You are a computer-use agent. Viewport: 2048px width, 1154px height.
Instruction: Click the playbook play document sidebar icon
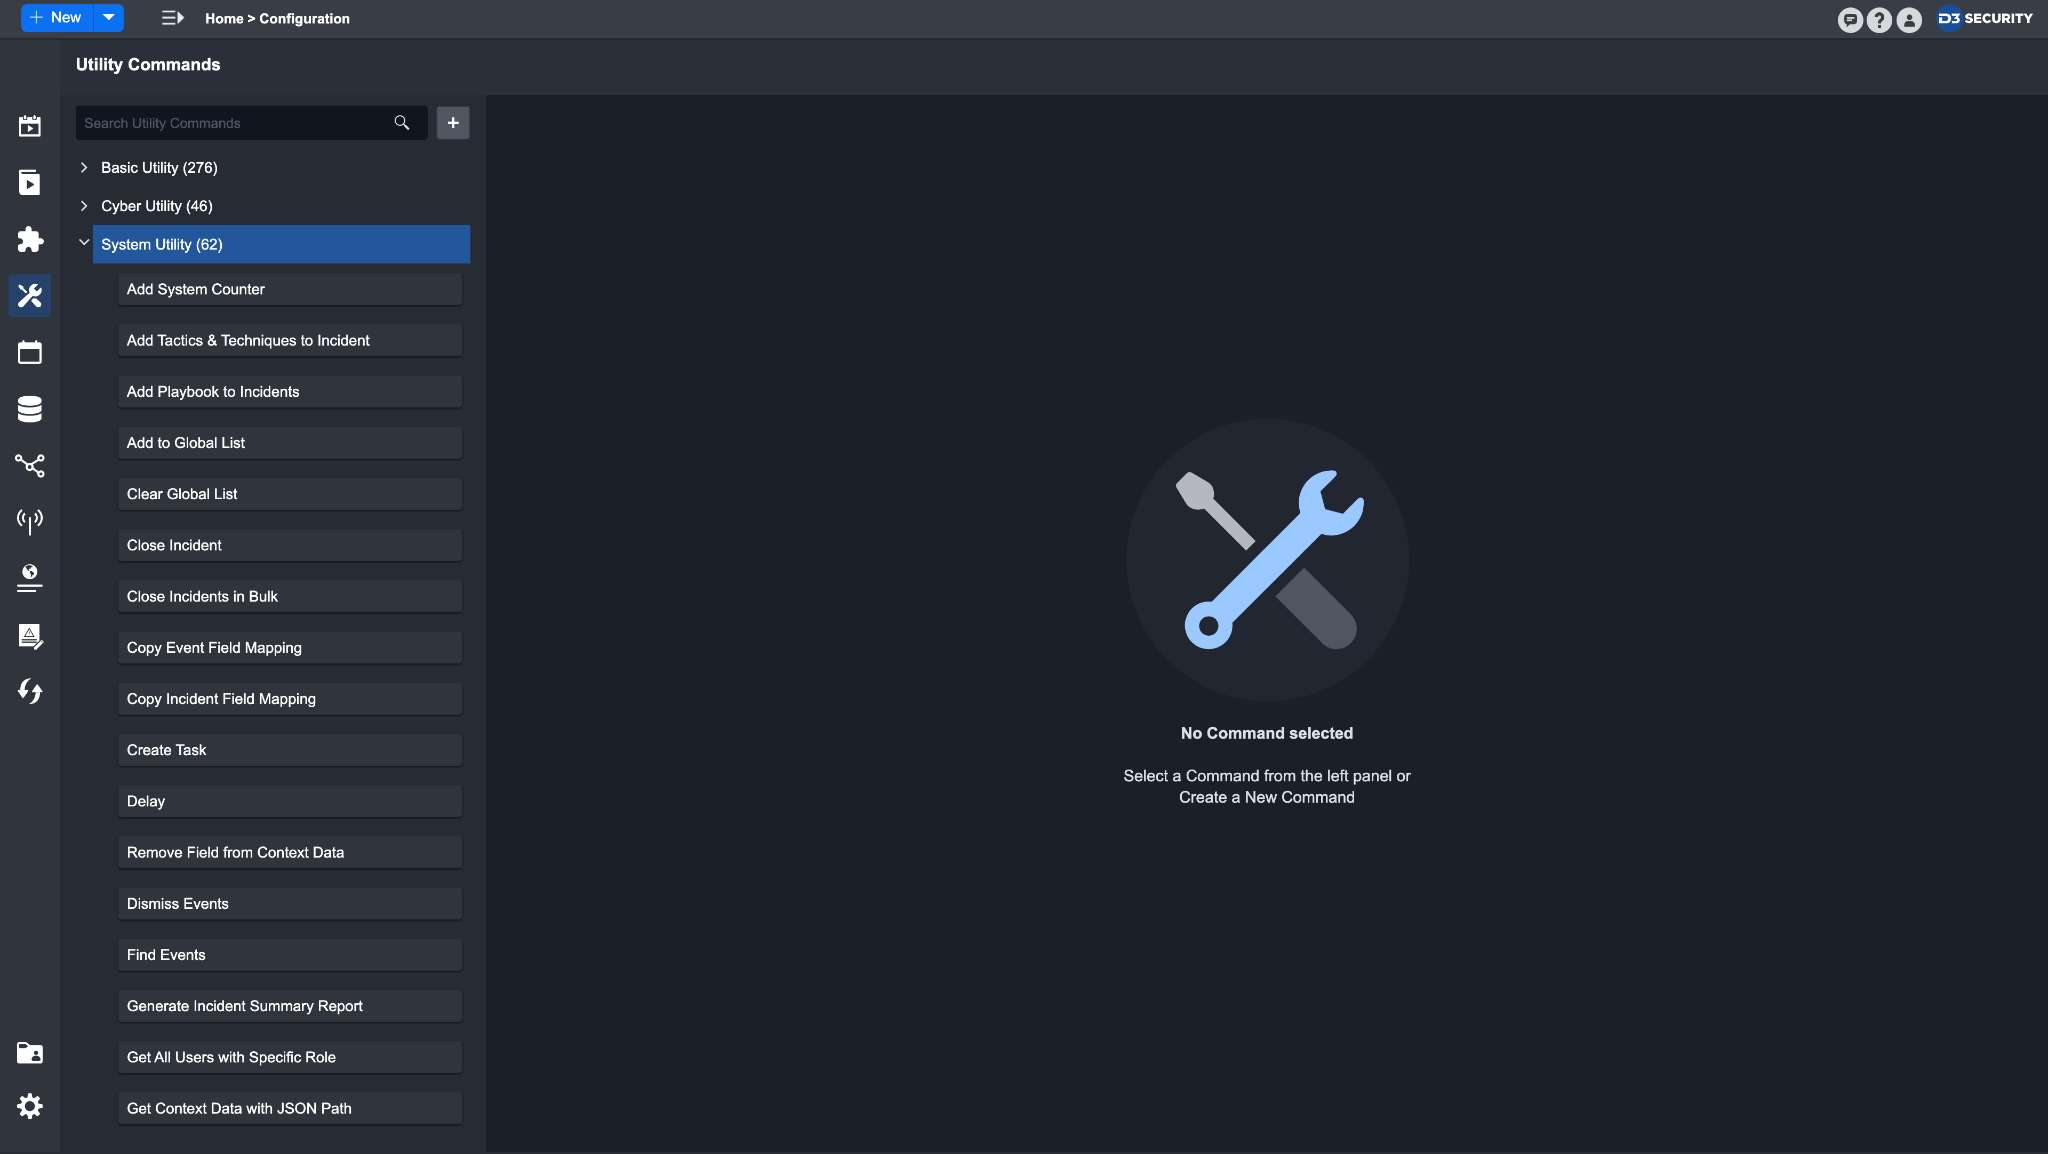tap(30, 182)
